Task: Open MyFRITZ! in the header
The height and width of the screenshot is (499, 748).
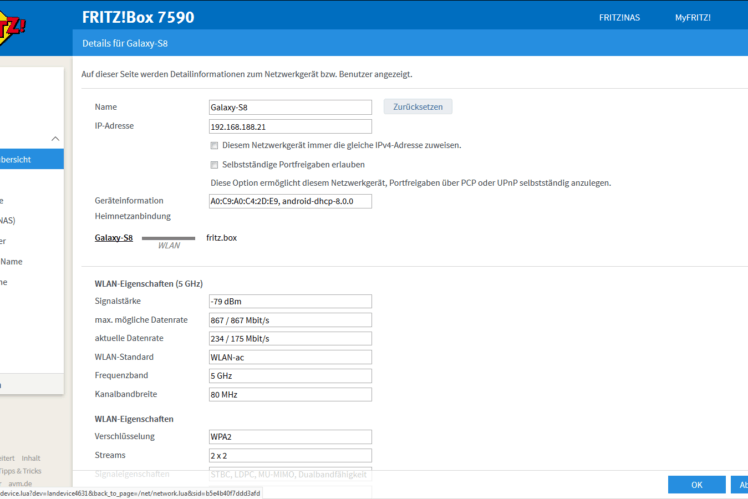Action: click(693, 18)
